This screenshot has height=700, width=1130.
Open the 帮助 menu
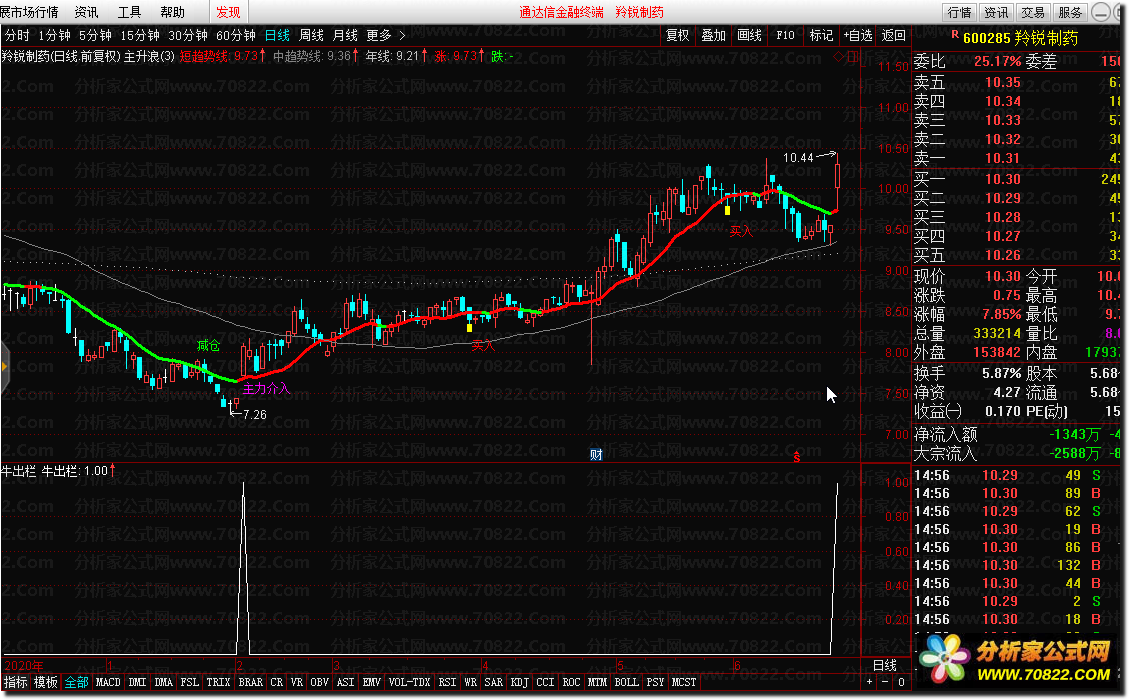click(172, 12)
